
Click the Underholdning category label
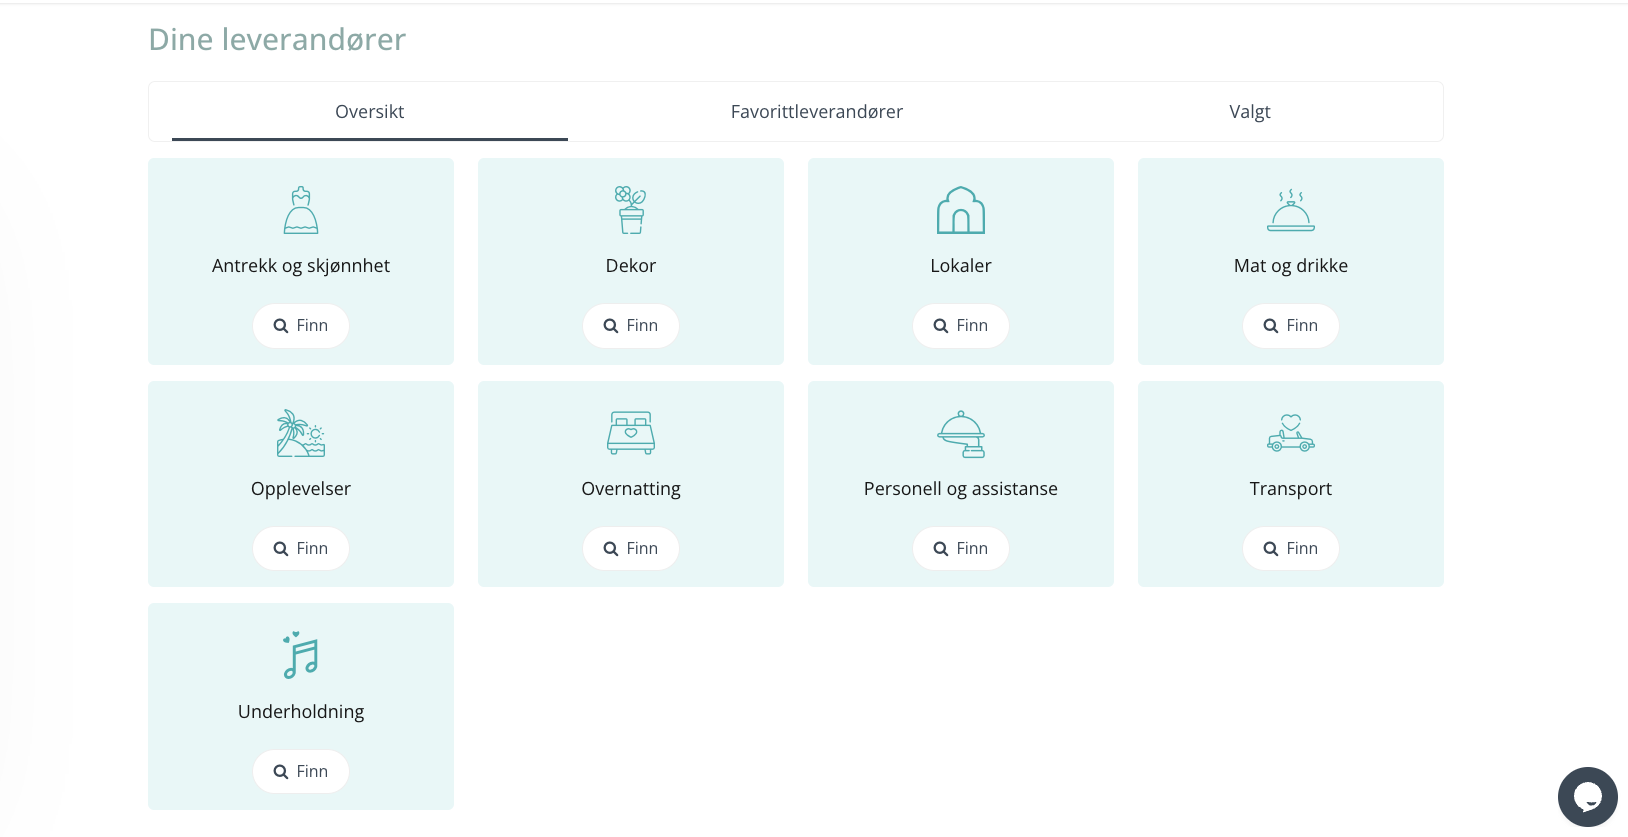tap(301, 712)
